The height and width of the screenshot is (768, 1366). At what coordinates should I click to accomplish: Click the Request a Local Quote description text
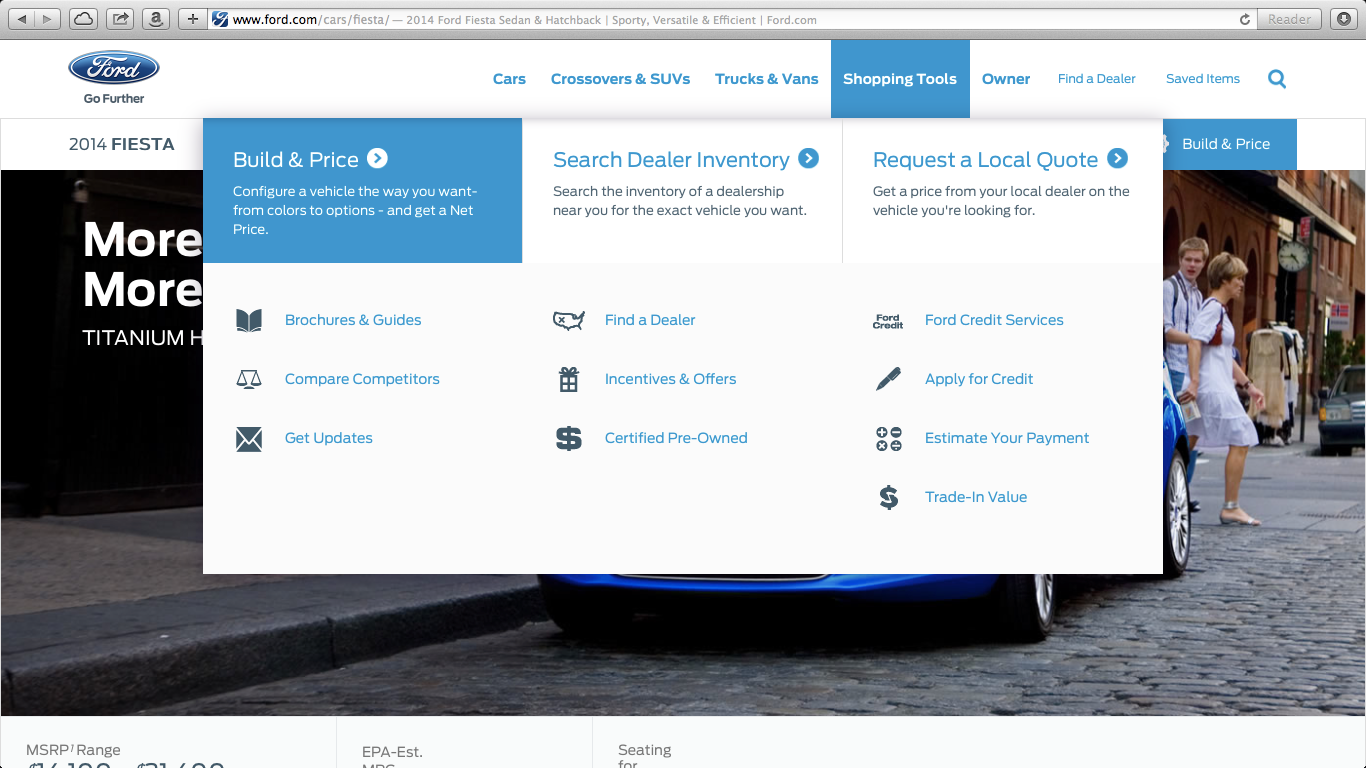pyautogui.click(x=1001, y=201)
